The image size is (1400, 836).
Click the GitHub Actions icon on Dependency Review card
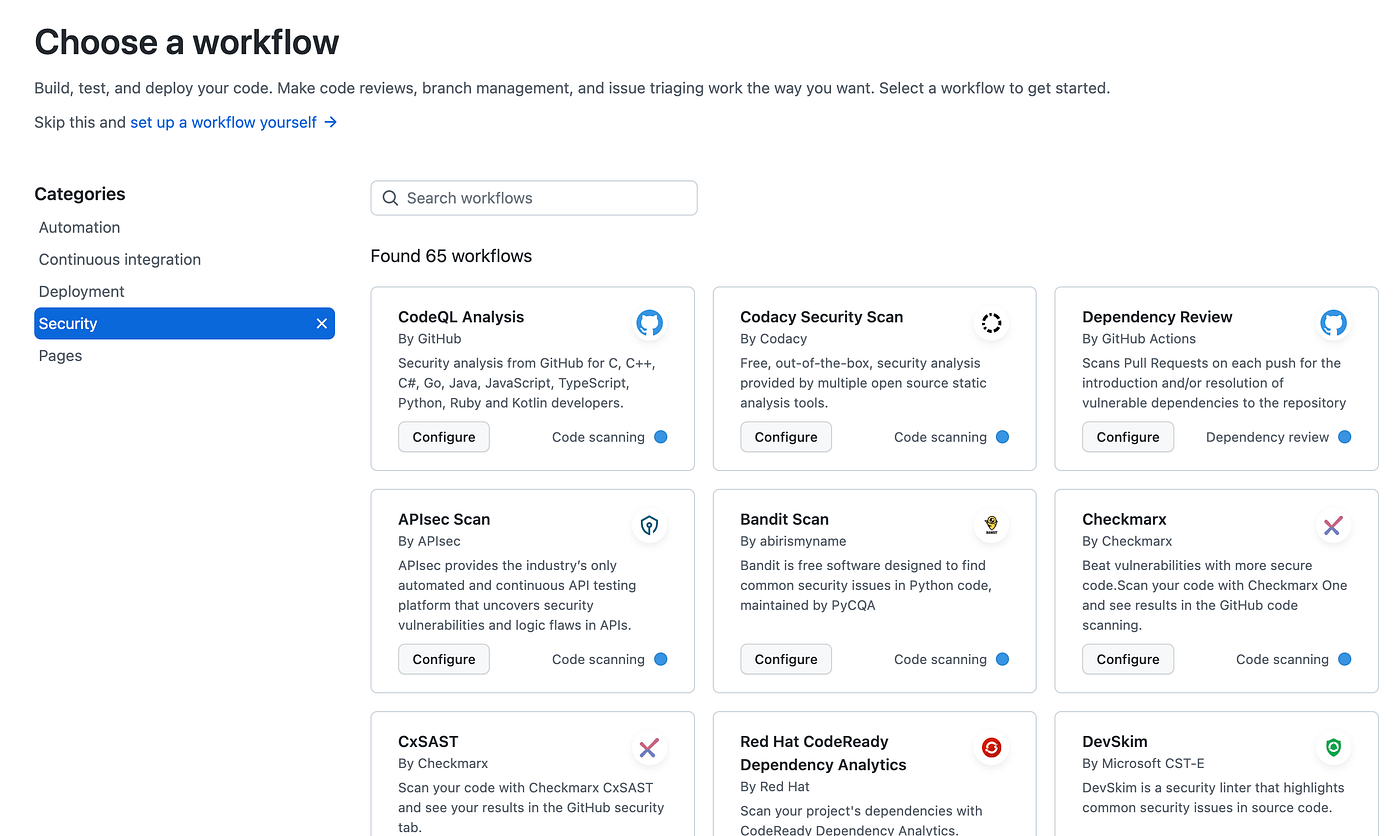[1333, 323]
